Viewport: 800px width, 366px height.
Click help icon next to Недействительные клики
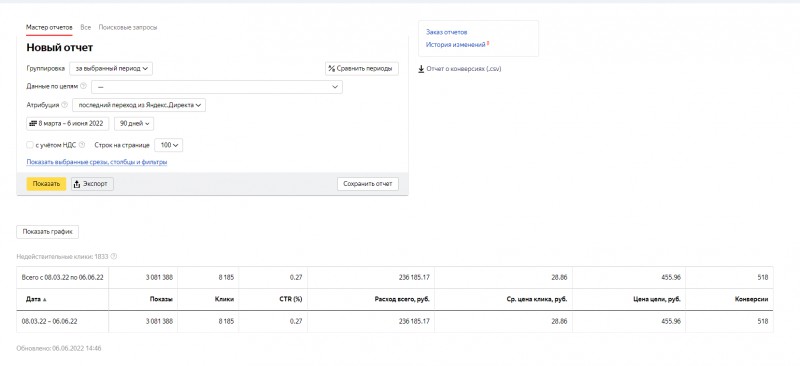click(114, 256)
